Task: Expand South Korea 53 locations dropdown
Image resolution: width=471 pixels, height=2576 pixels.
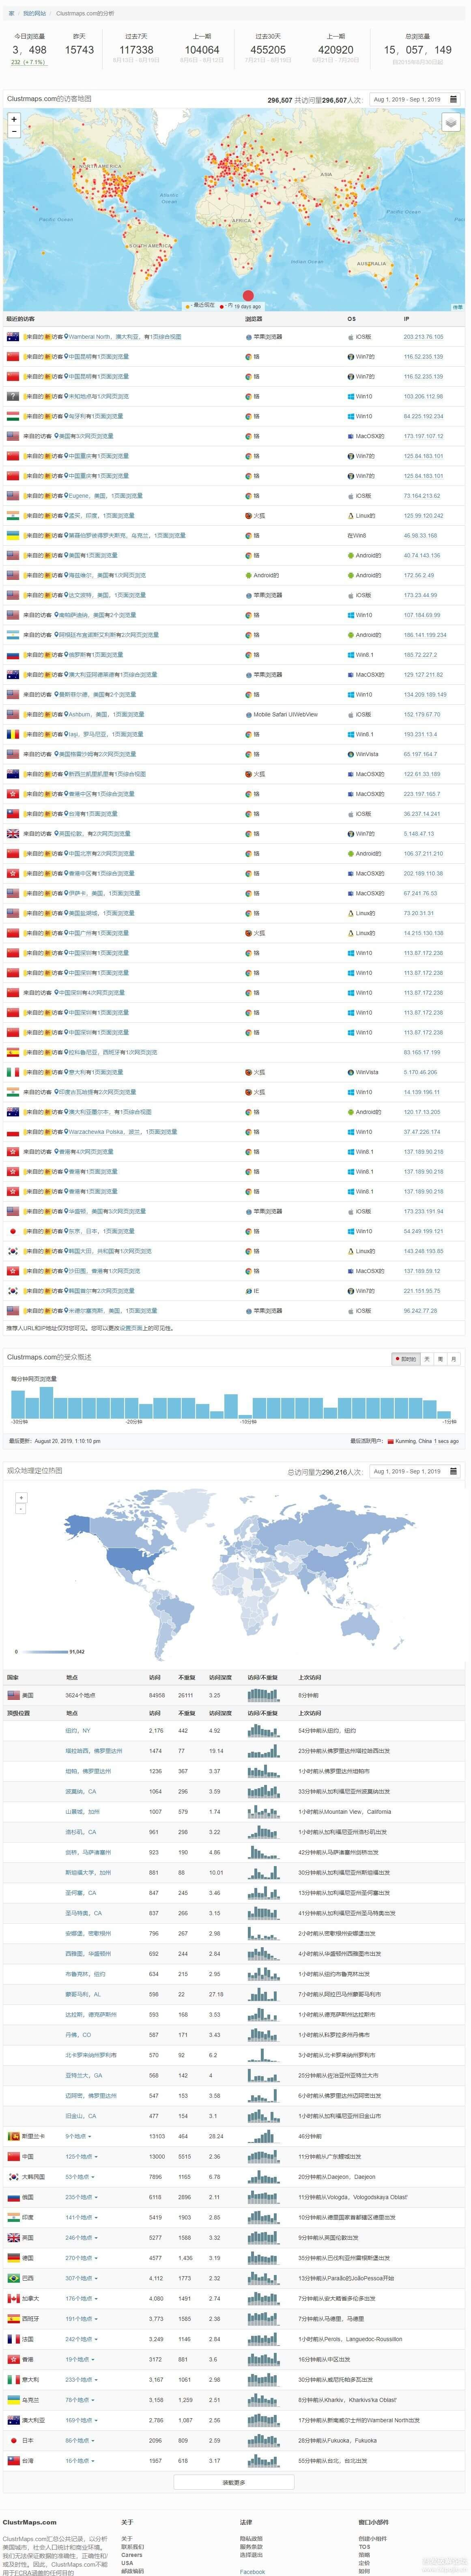Action: (79, 2176)
